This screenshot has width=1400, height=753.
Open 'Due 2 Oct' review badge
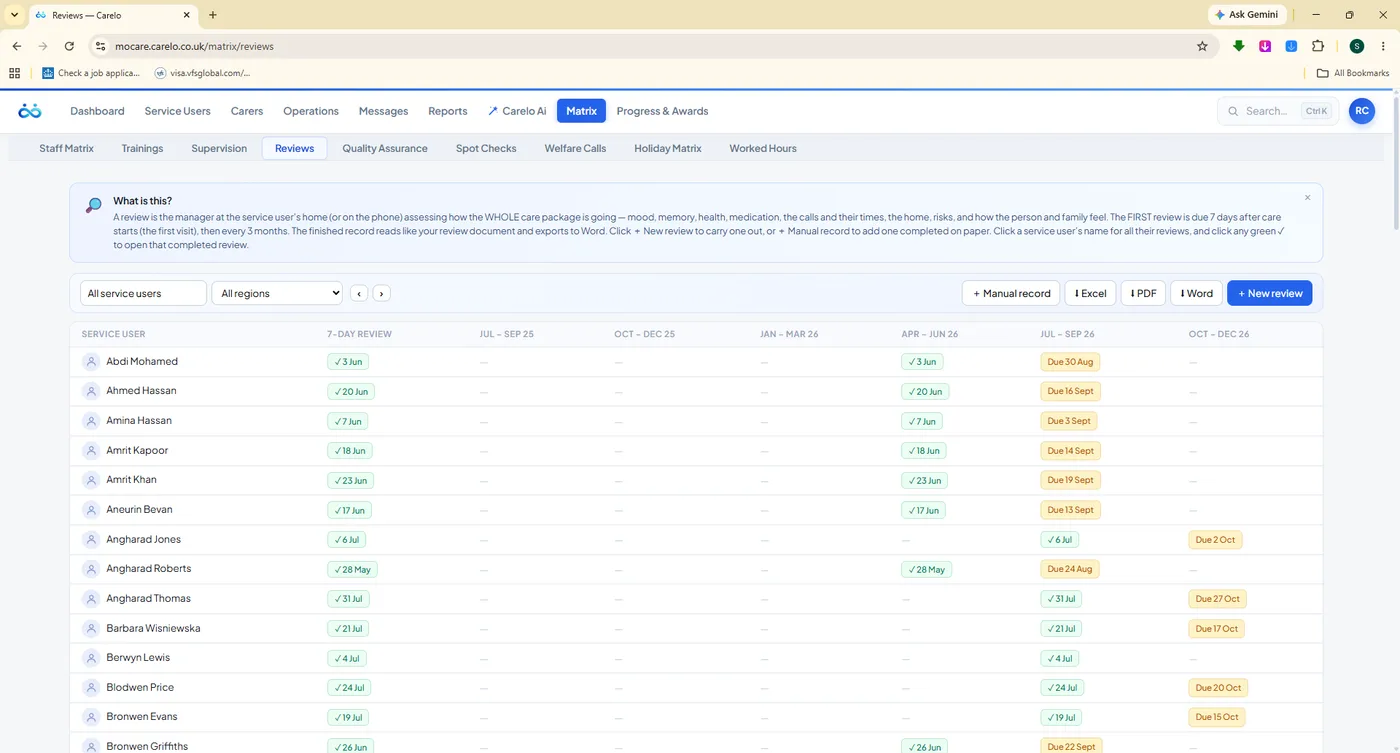point(1215,540)
